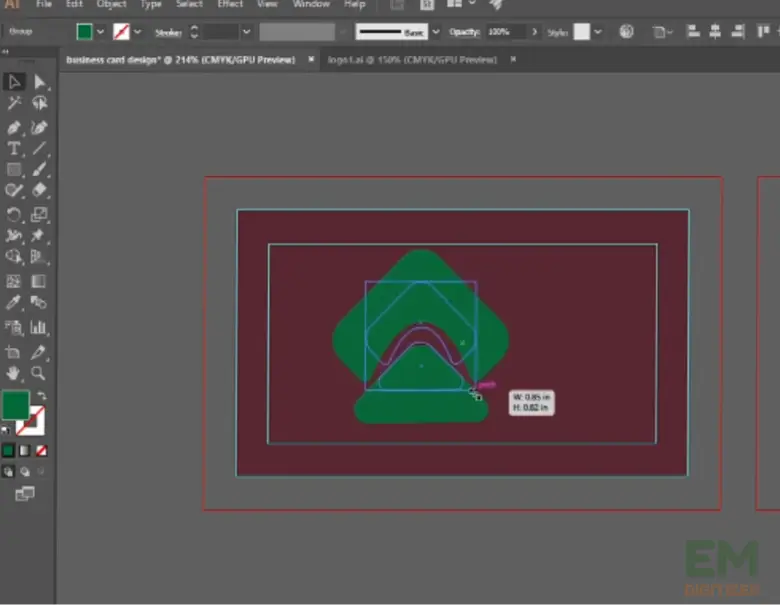
Task: Select the Puppet Warp pin tool
Action: pyautogui.click(x=39, y=235)
